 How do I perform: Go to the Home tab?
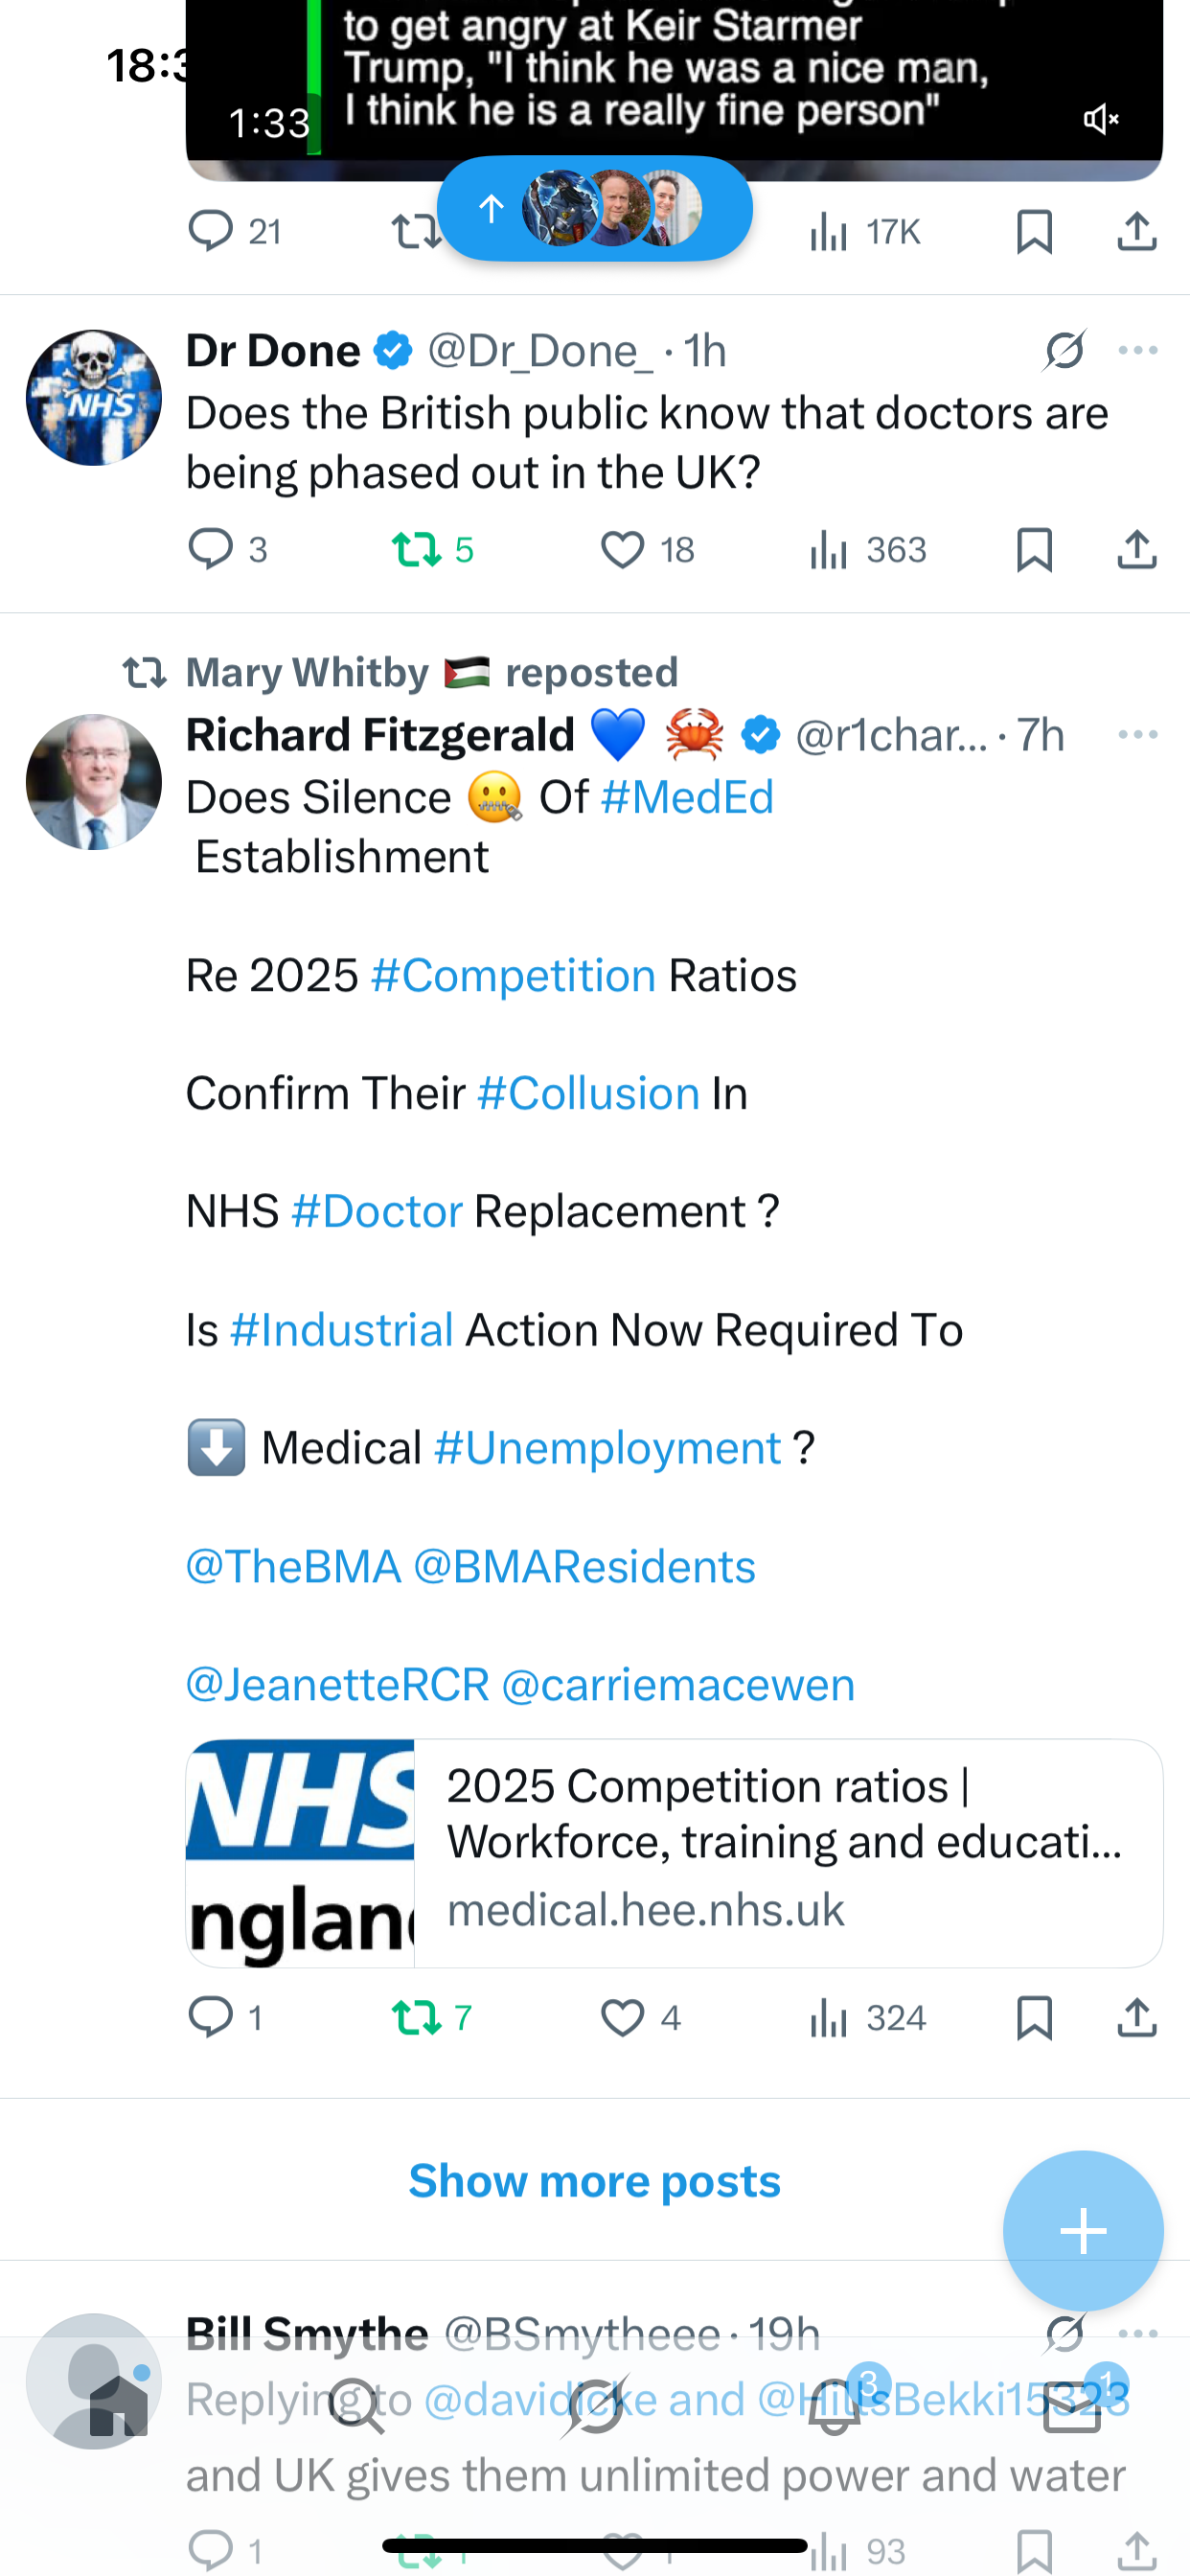pyautogui.click(x=118, y=2408)
